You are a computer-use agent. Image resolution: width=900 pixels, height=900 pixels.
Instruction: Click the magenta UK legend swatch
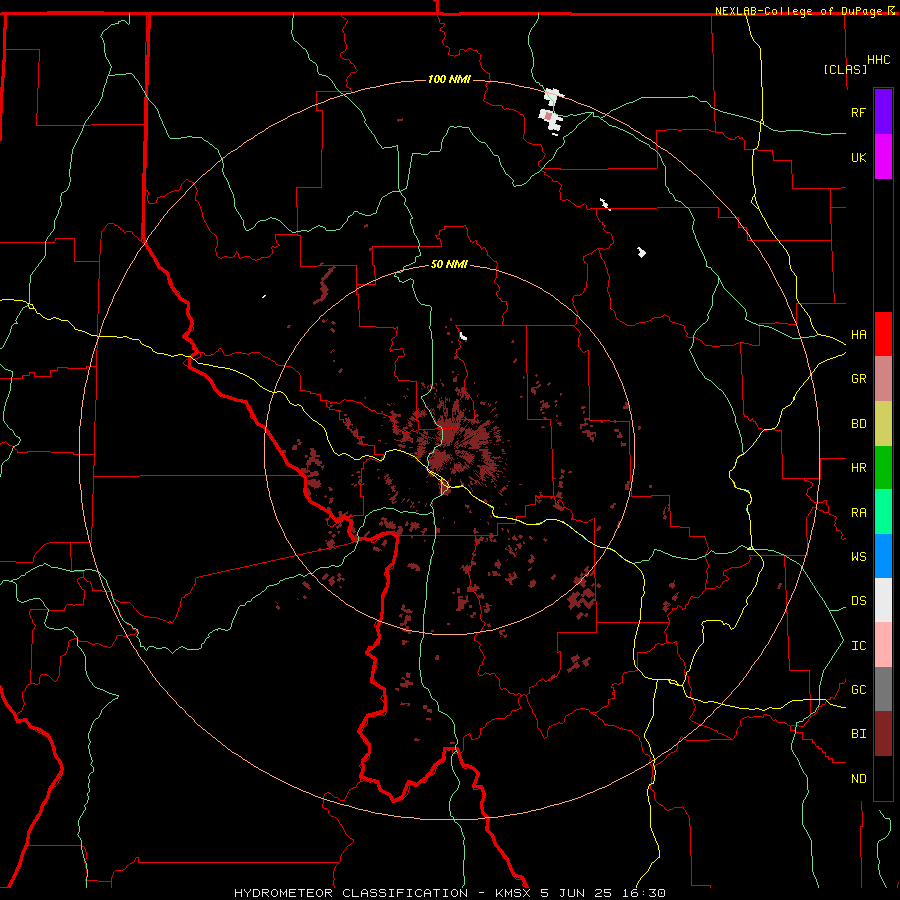point(883,157)
